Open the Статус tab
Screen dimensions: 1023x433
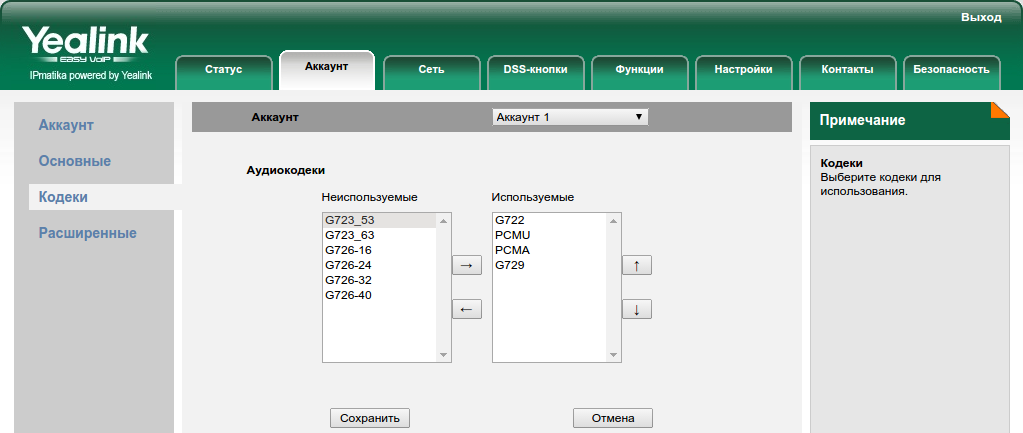pyautogui.click(x=223, y=69)
